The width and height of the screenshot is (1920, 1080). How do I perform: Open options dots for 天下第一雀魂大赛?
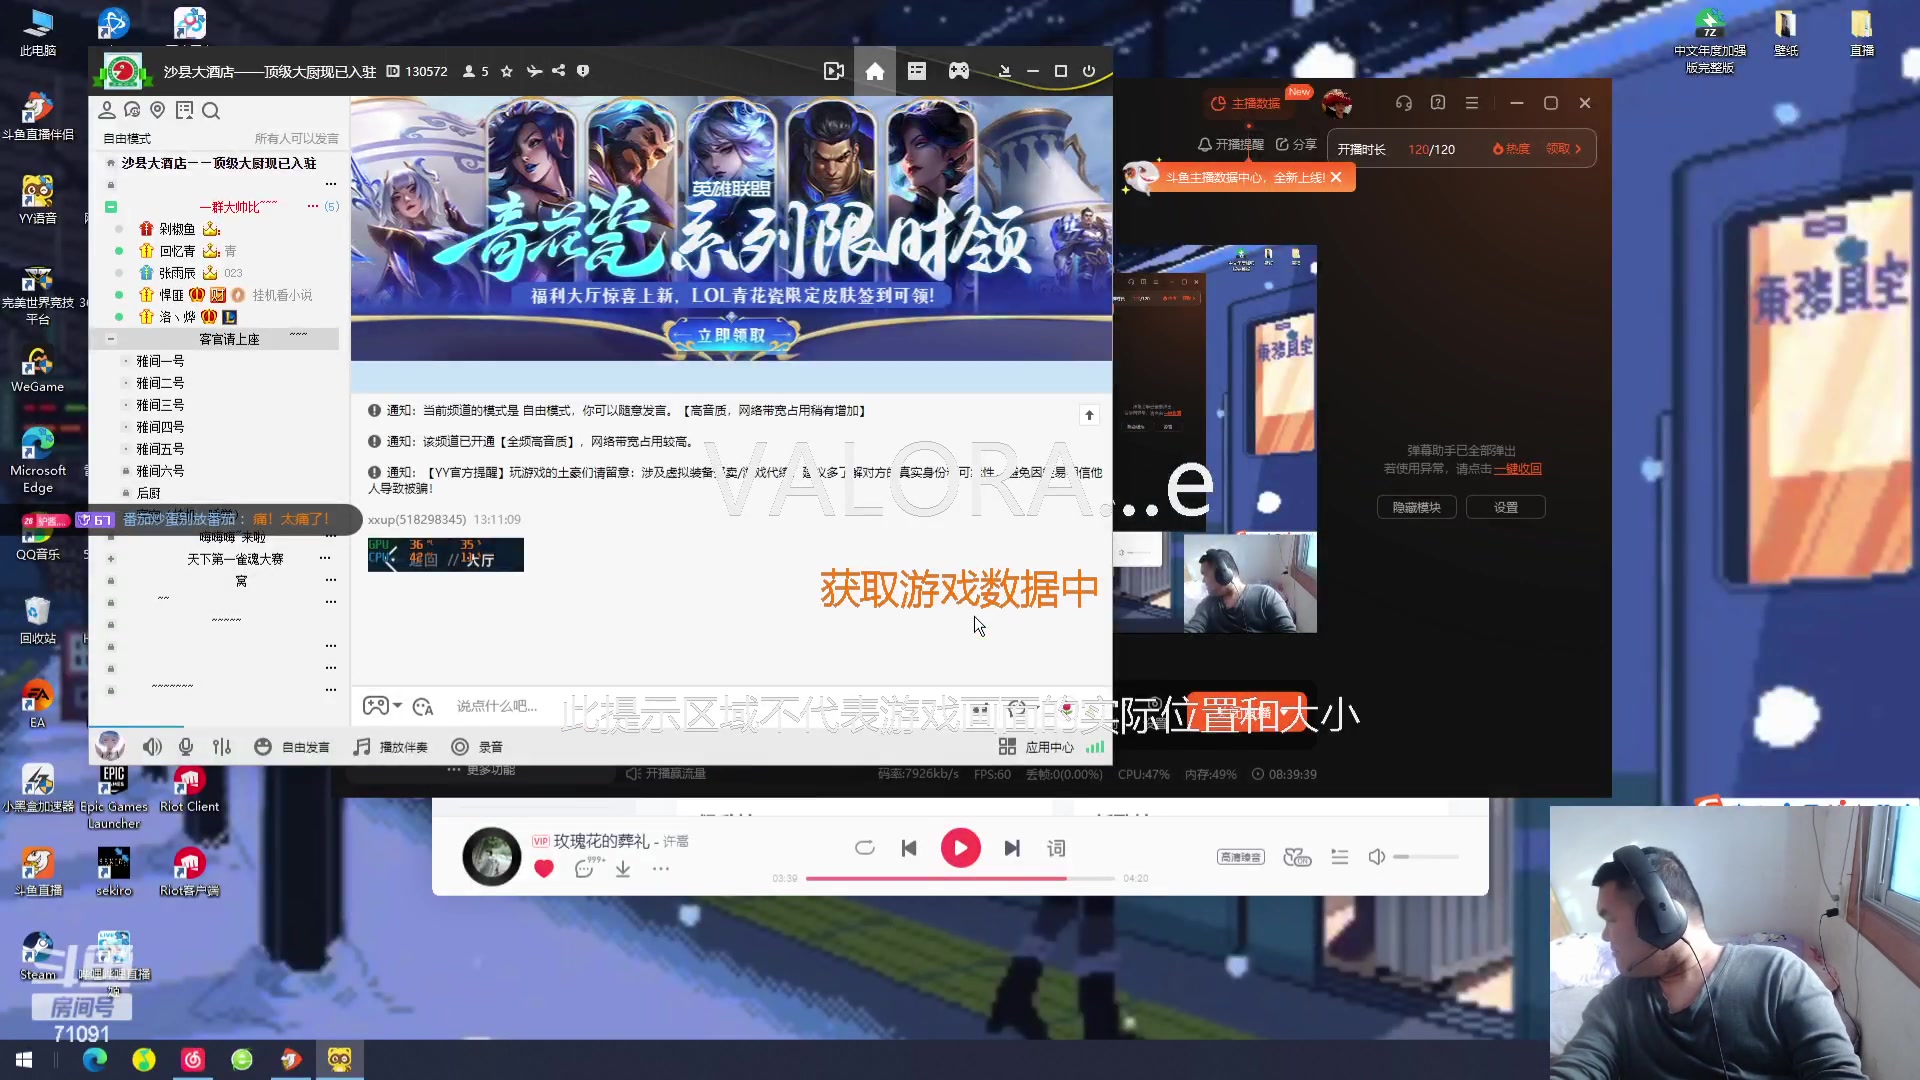[325, 559]
